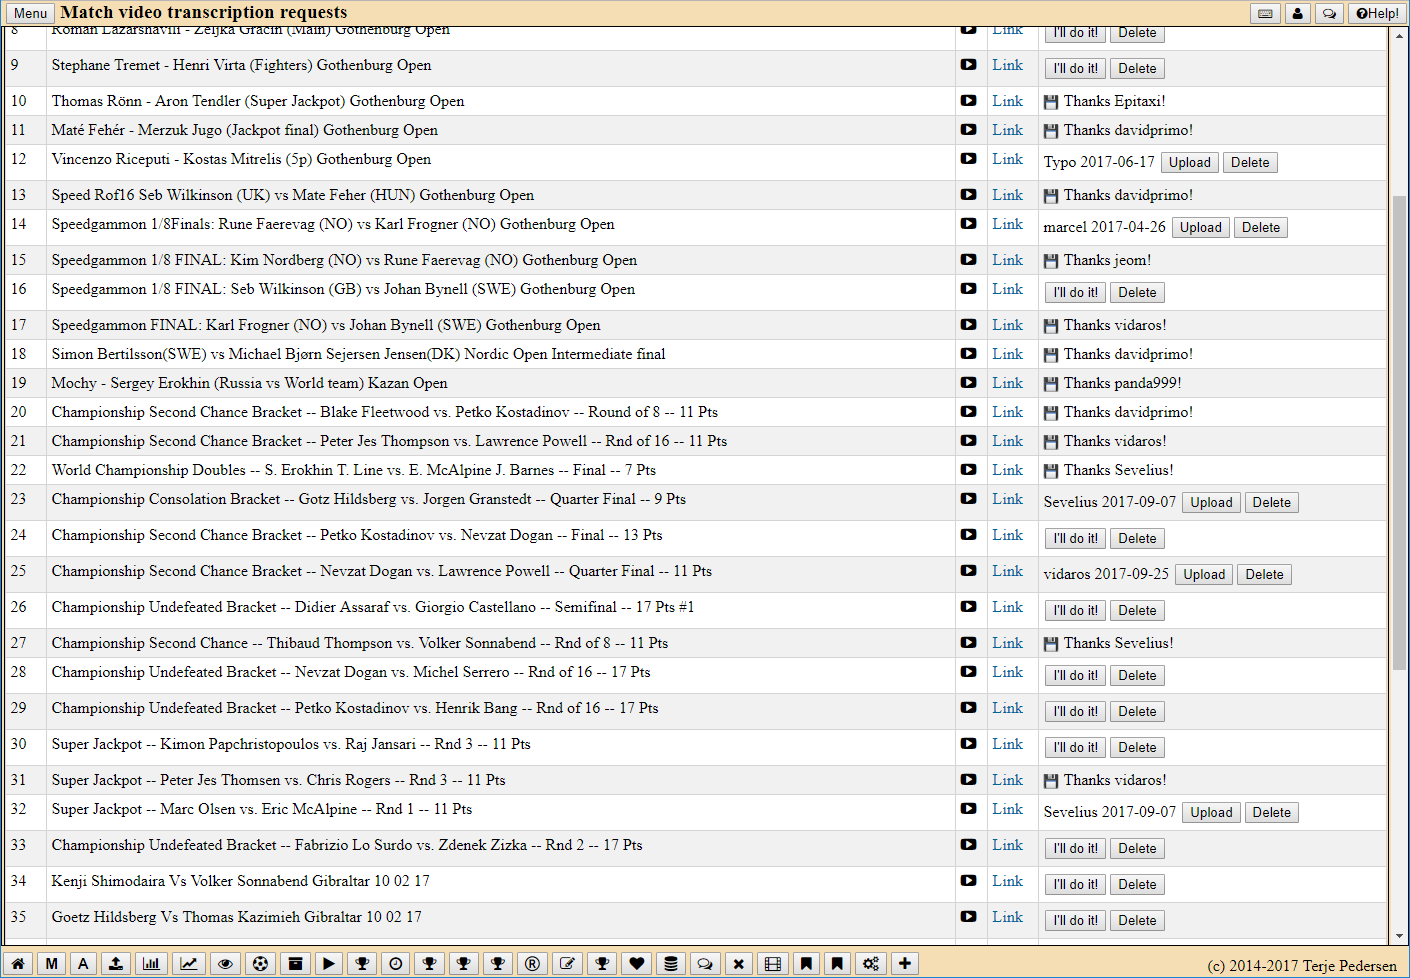The width and height of the screenshot is (1410, 978).
Task: Open the Menu button
Action: tap(30, 13)
